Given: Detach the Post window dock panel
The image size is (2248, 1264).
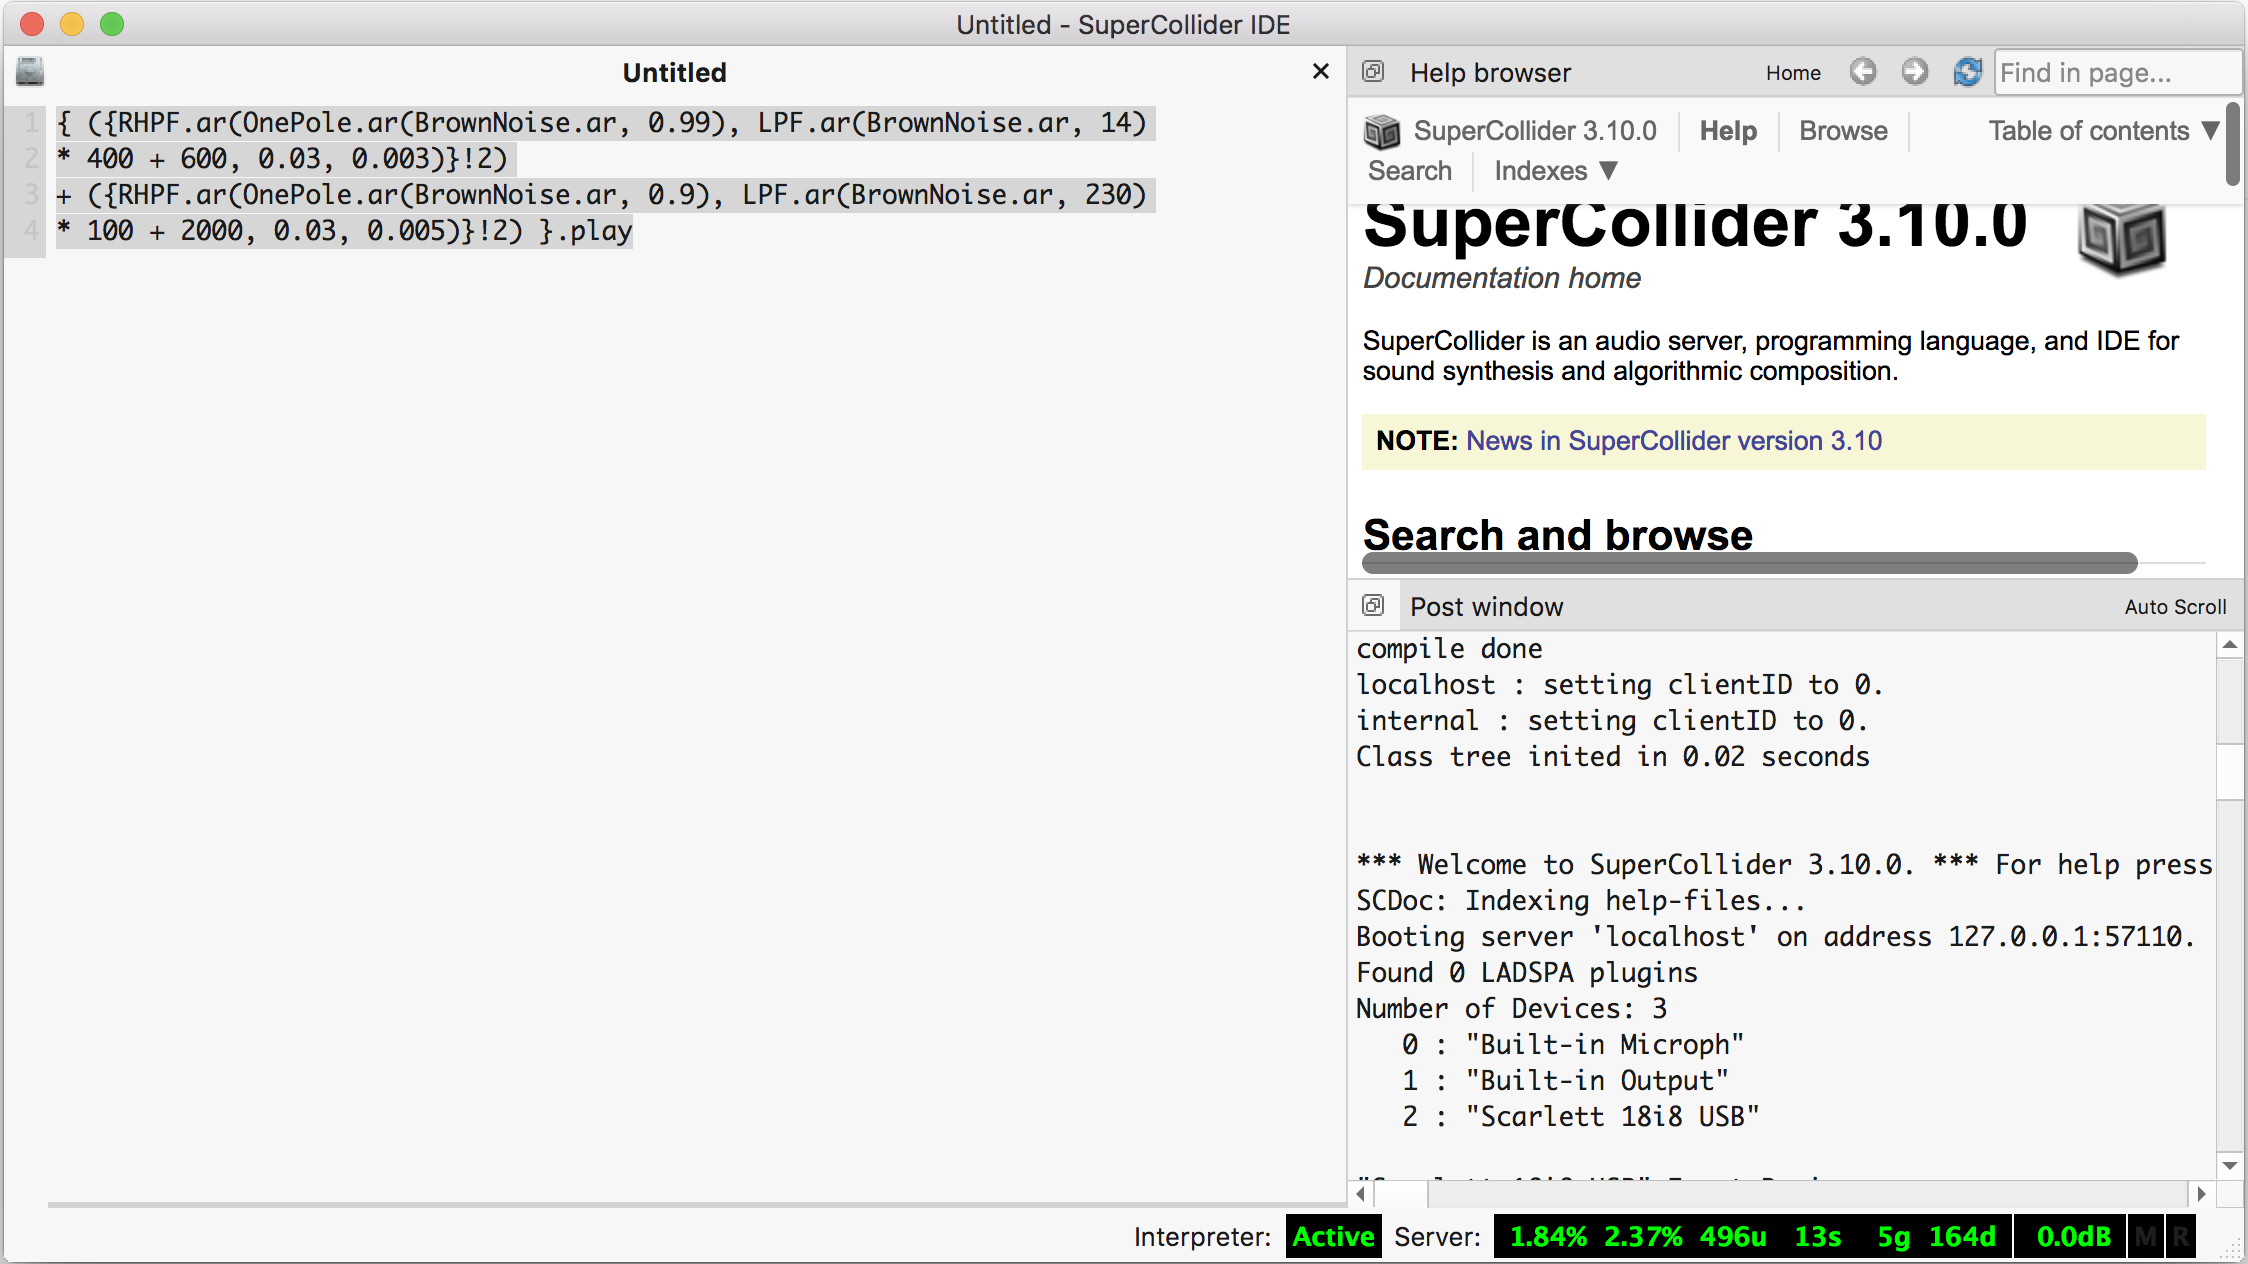Looking at the screenshot, I should pyautogui.click(x=1374, y=606).
